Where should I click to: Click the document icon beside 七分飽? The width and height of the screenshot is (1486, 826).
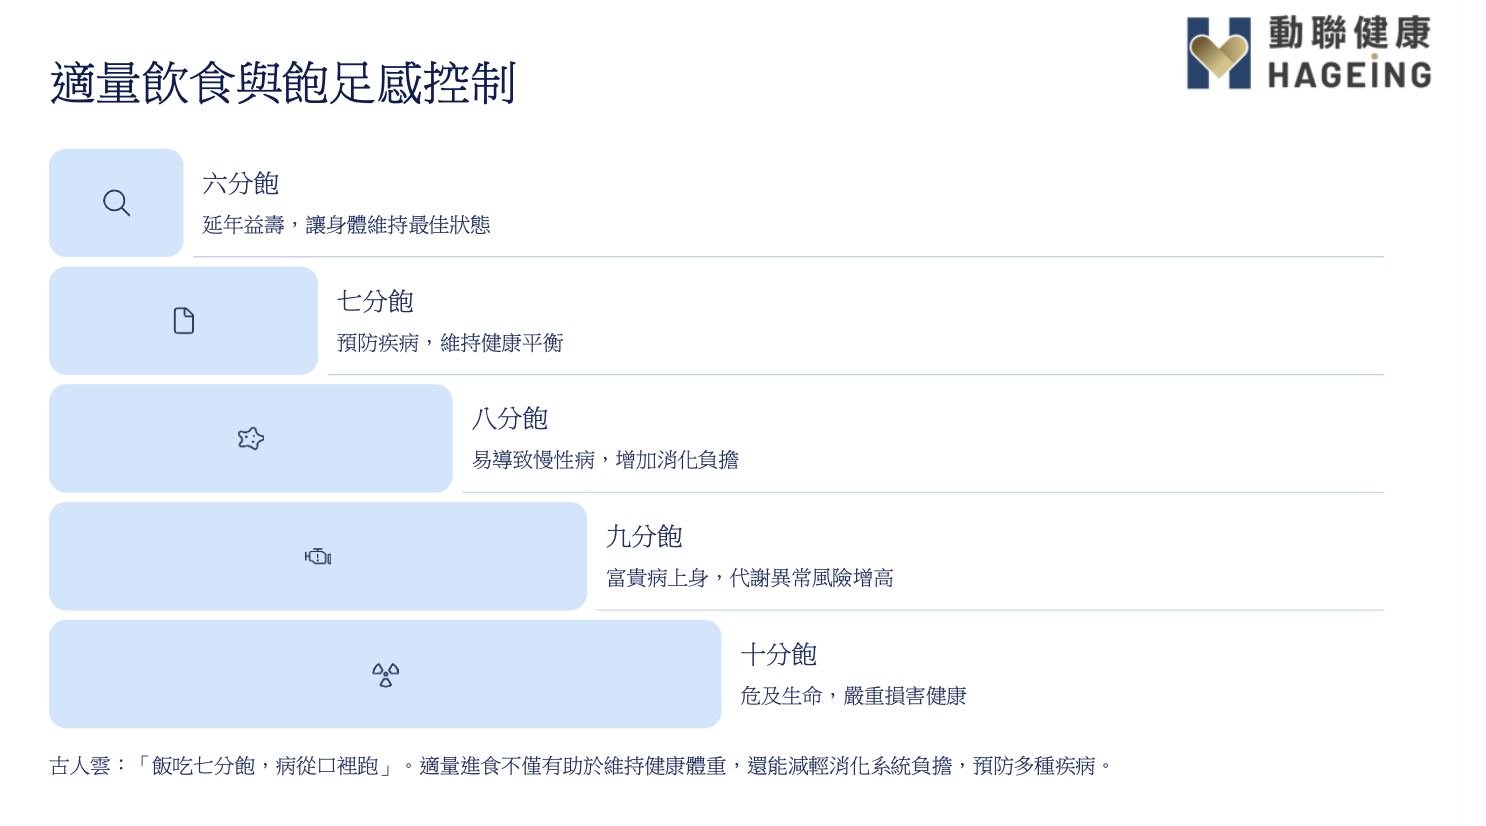[x=184, y=321]
